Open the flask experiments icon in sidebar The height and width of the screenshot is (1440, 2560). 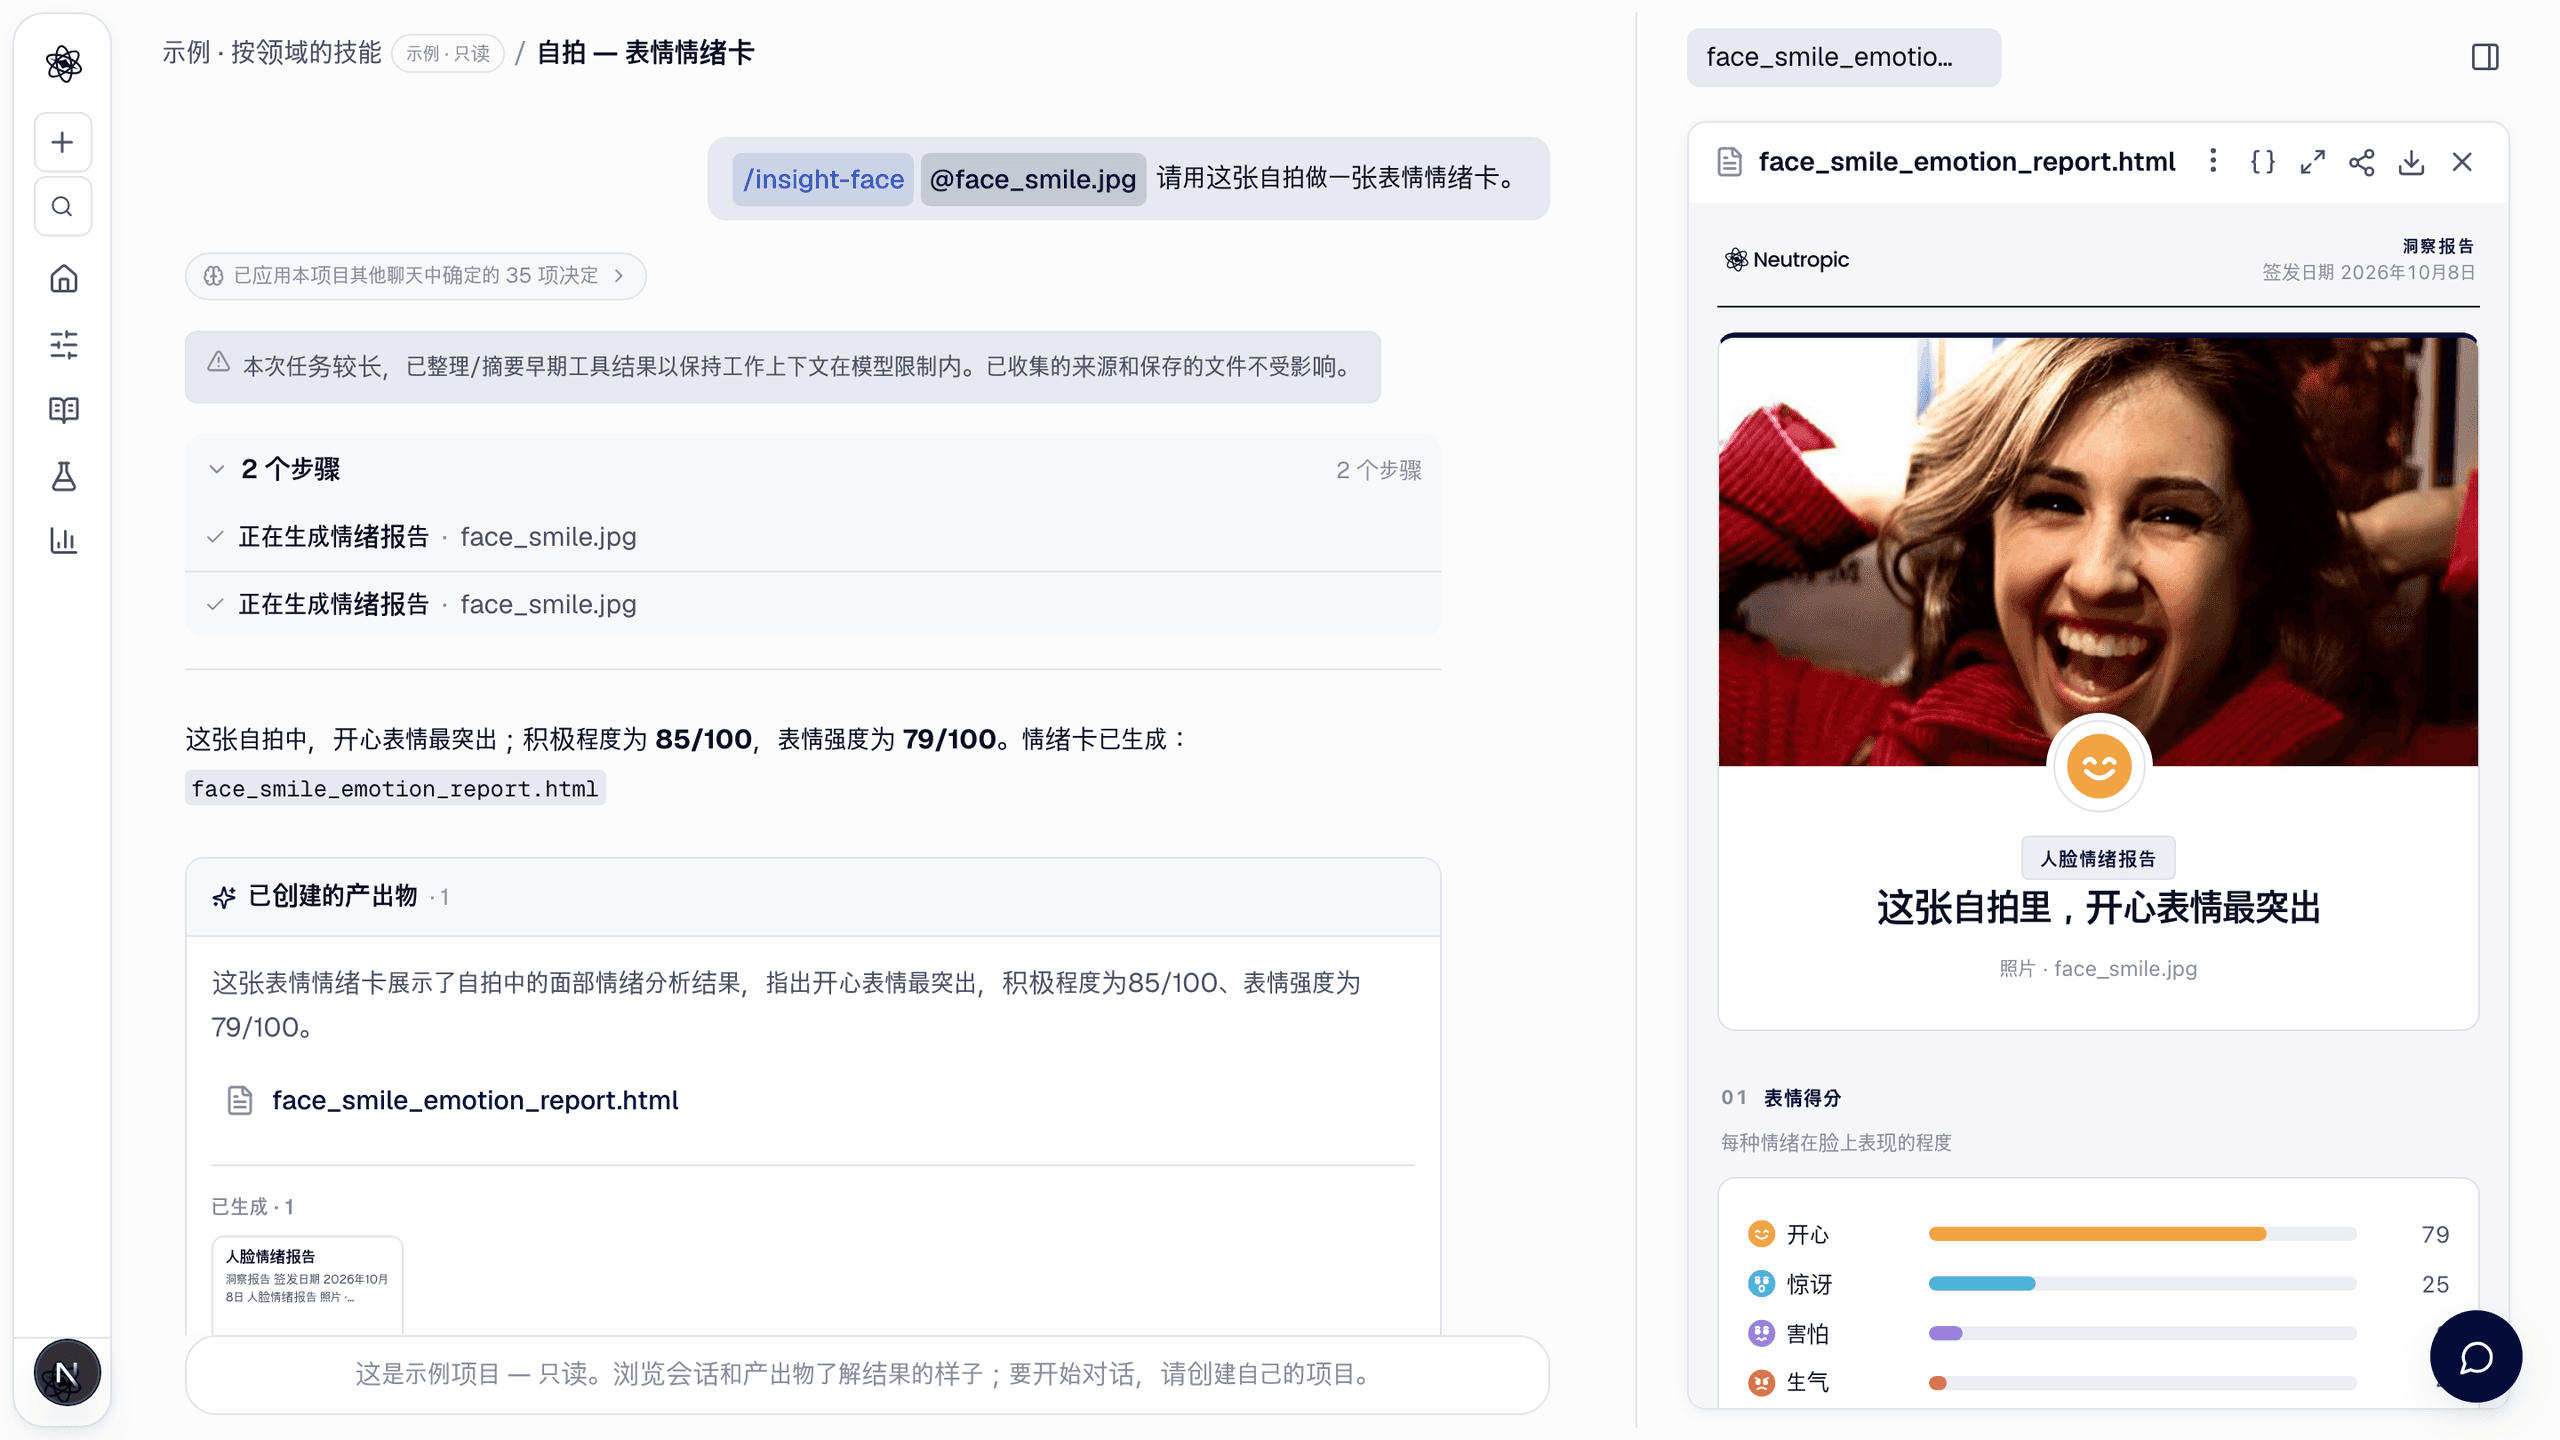[63, 476]
